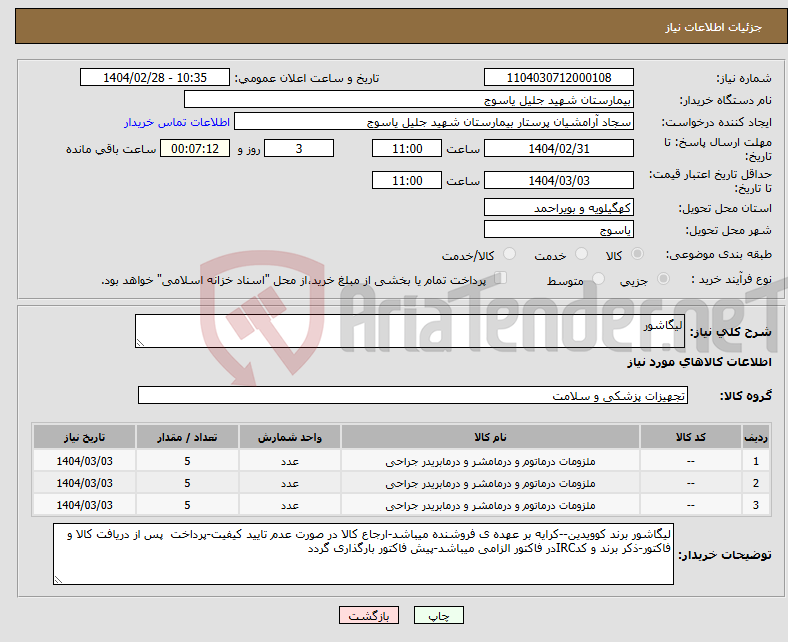Viewport: 788px width, 642px height.
Task: Click the announcement date field 1404/02/28 - 10:35
Action: 155,77
